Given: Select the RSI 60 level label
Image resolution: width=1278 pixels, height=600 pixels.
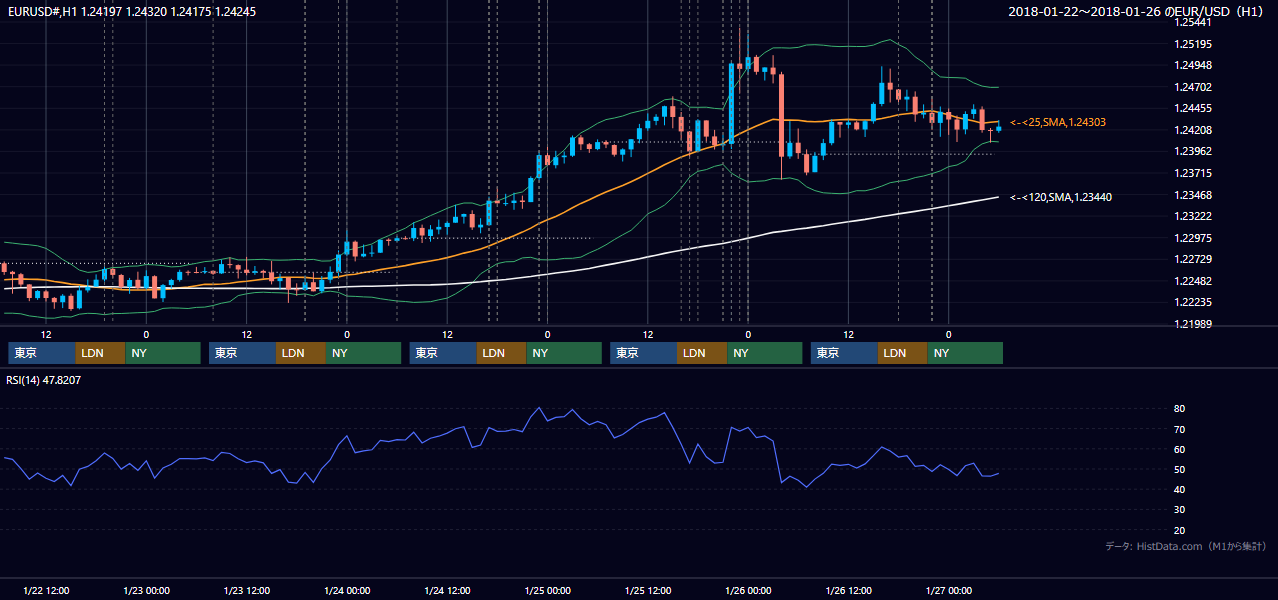Looking at the screenshot, I should [1180, 449].
